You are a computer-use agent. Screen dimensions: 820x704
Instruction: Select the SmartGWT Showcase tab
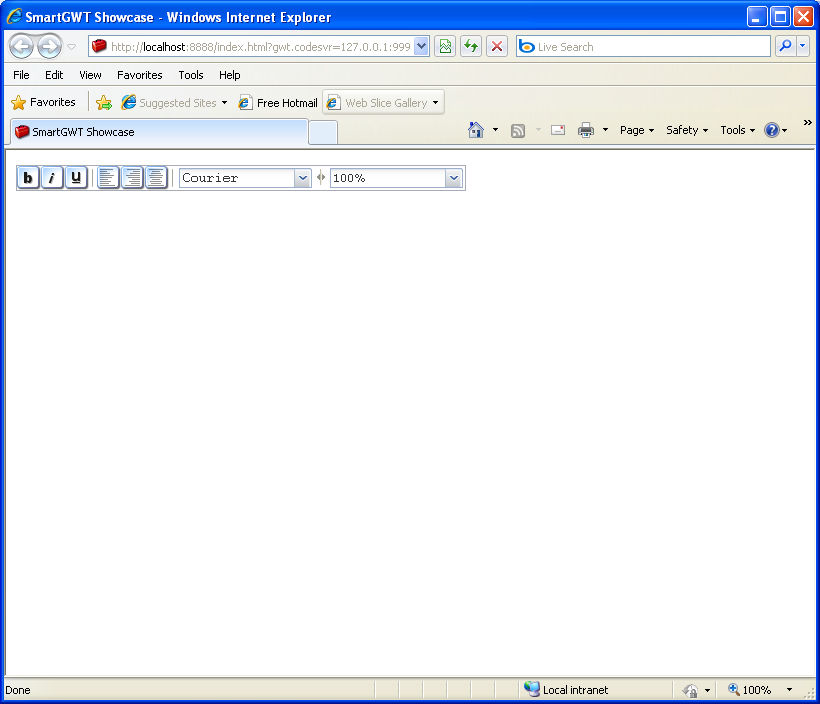158,132
